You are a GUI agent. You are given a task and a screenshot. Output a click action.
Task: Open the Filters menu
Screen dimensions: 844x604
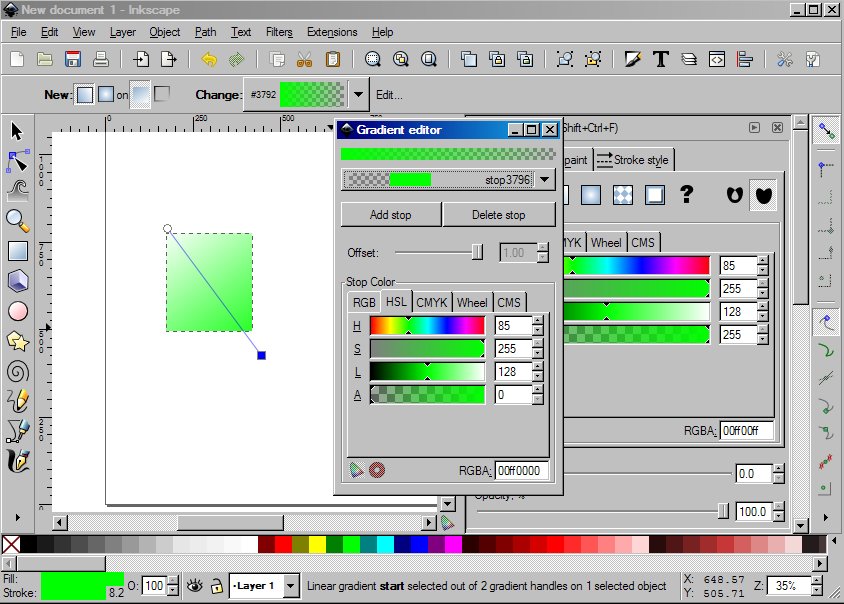[x=278, y=32]
